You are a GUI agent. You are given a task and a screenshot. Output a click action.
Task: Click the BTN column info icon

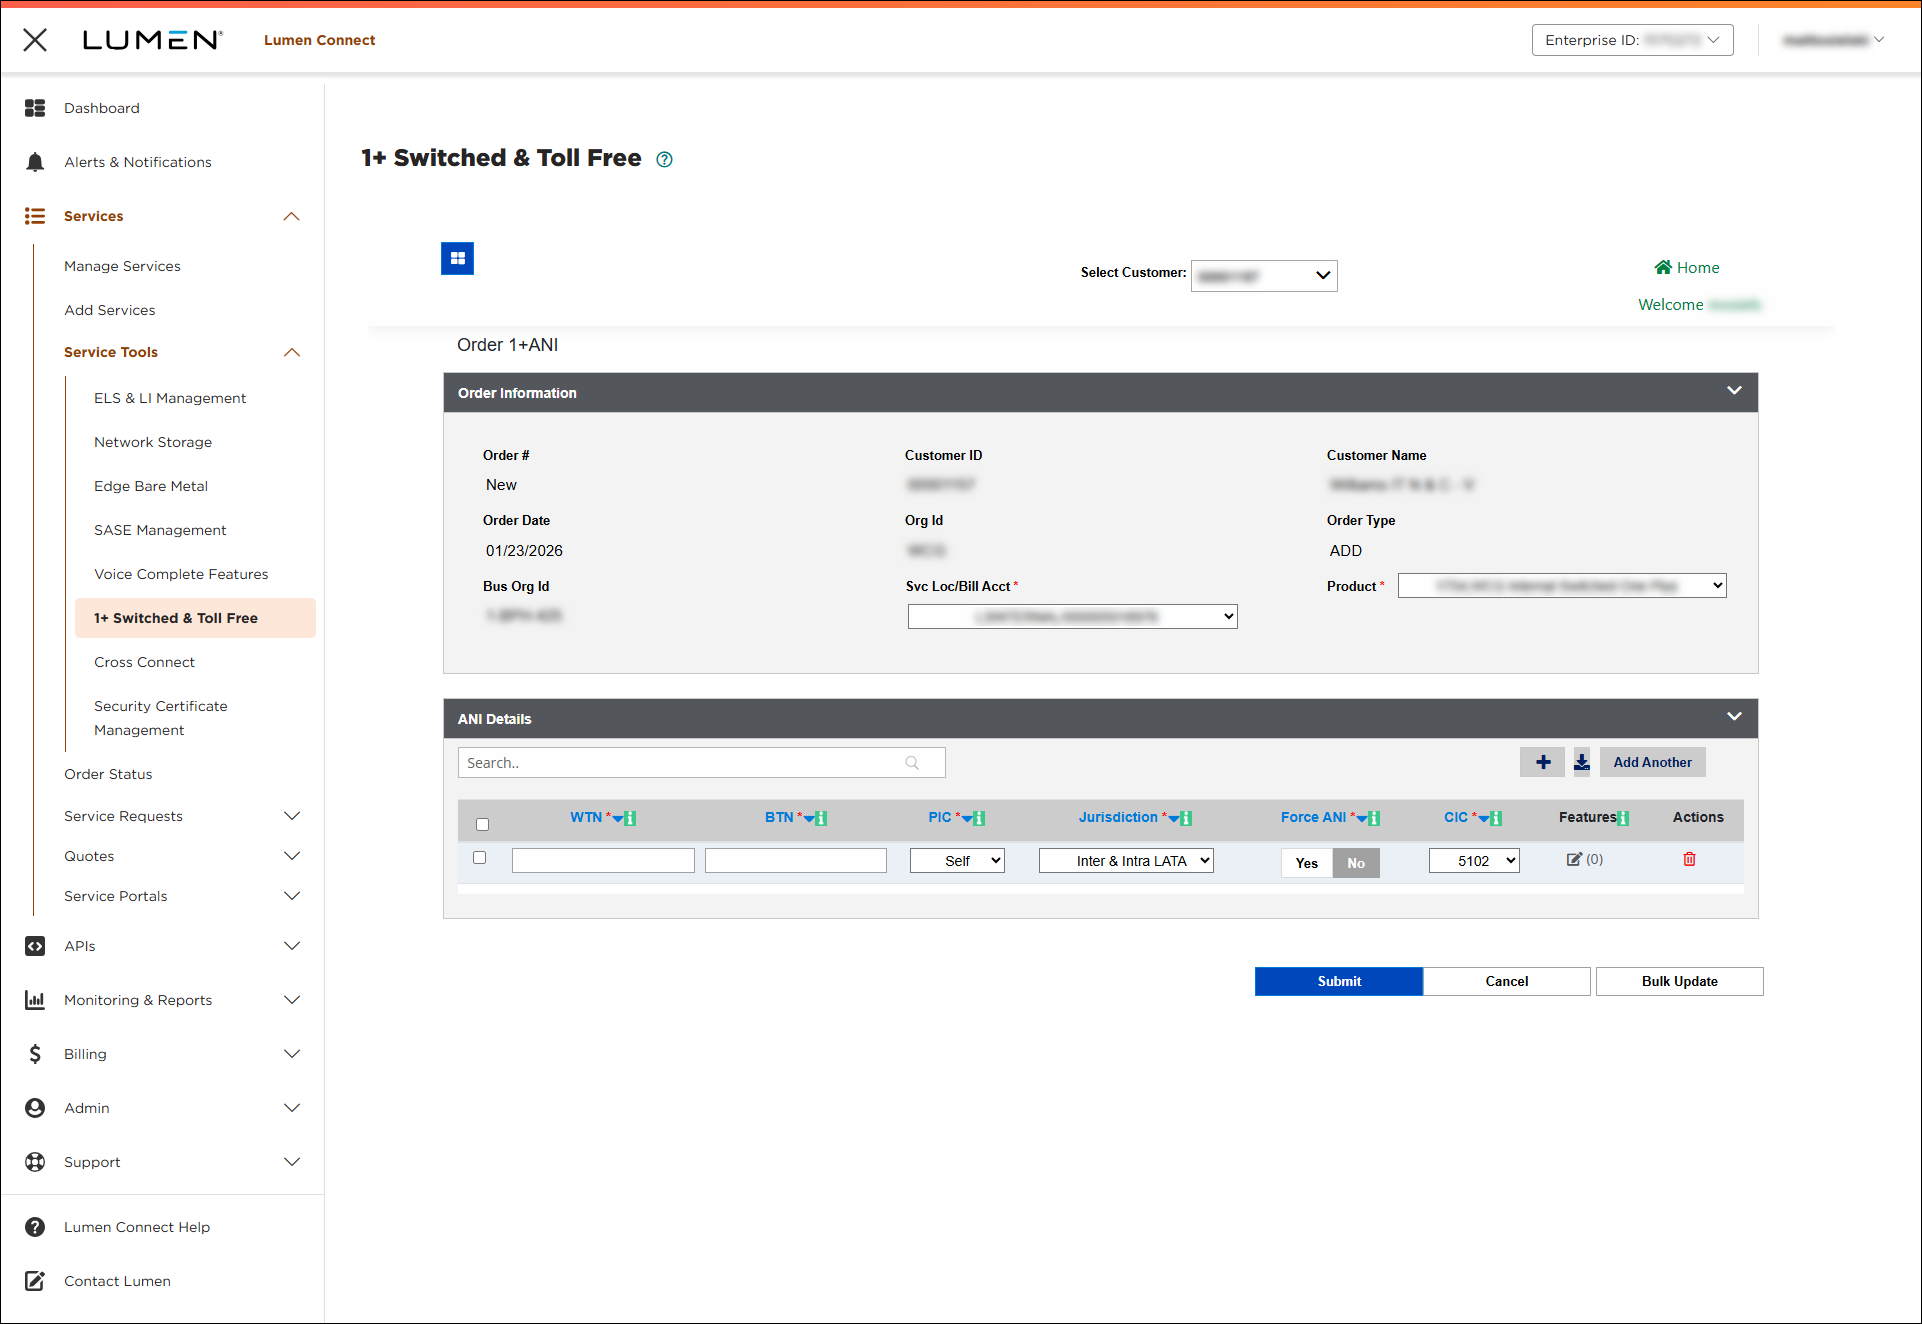click(x=821, y=818)
